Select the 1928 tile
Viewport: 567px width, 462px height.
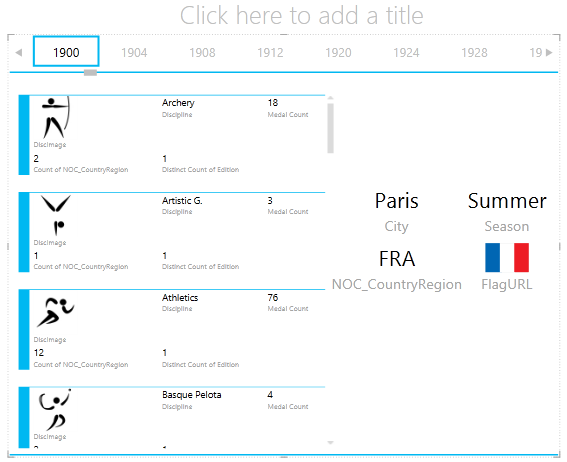[474, 53]
